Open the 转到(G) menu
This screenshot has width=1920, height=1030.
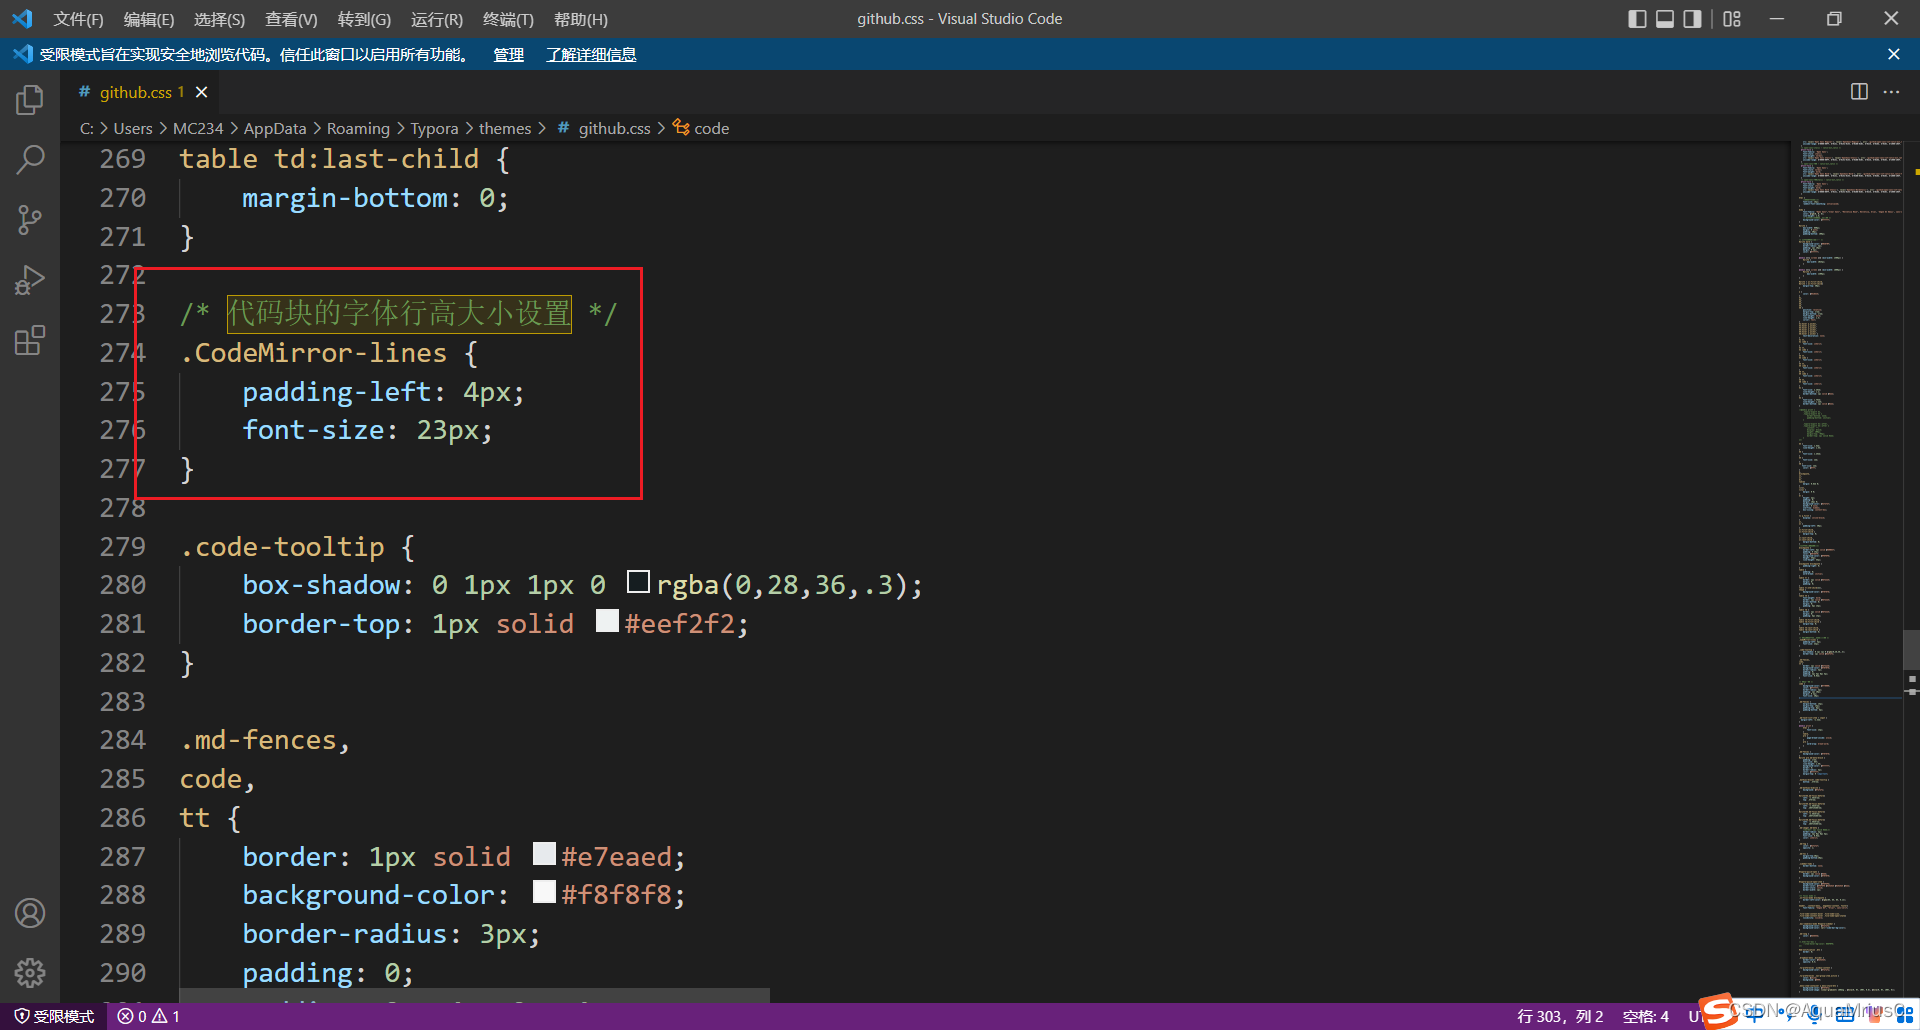point(364,19)
